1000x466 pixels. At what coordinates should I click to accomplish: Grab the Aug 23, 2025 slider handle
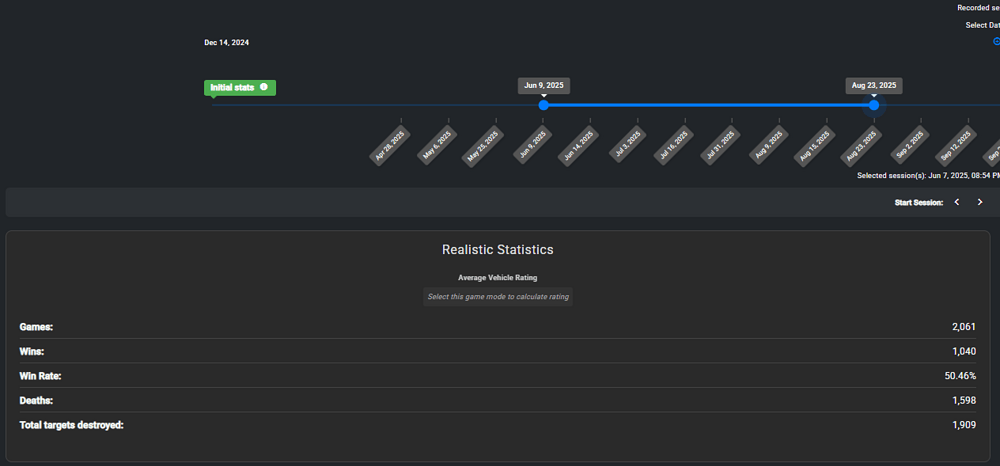[874, 105]
